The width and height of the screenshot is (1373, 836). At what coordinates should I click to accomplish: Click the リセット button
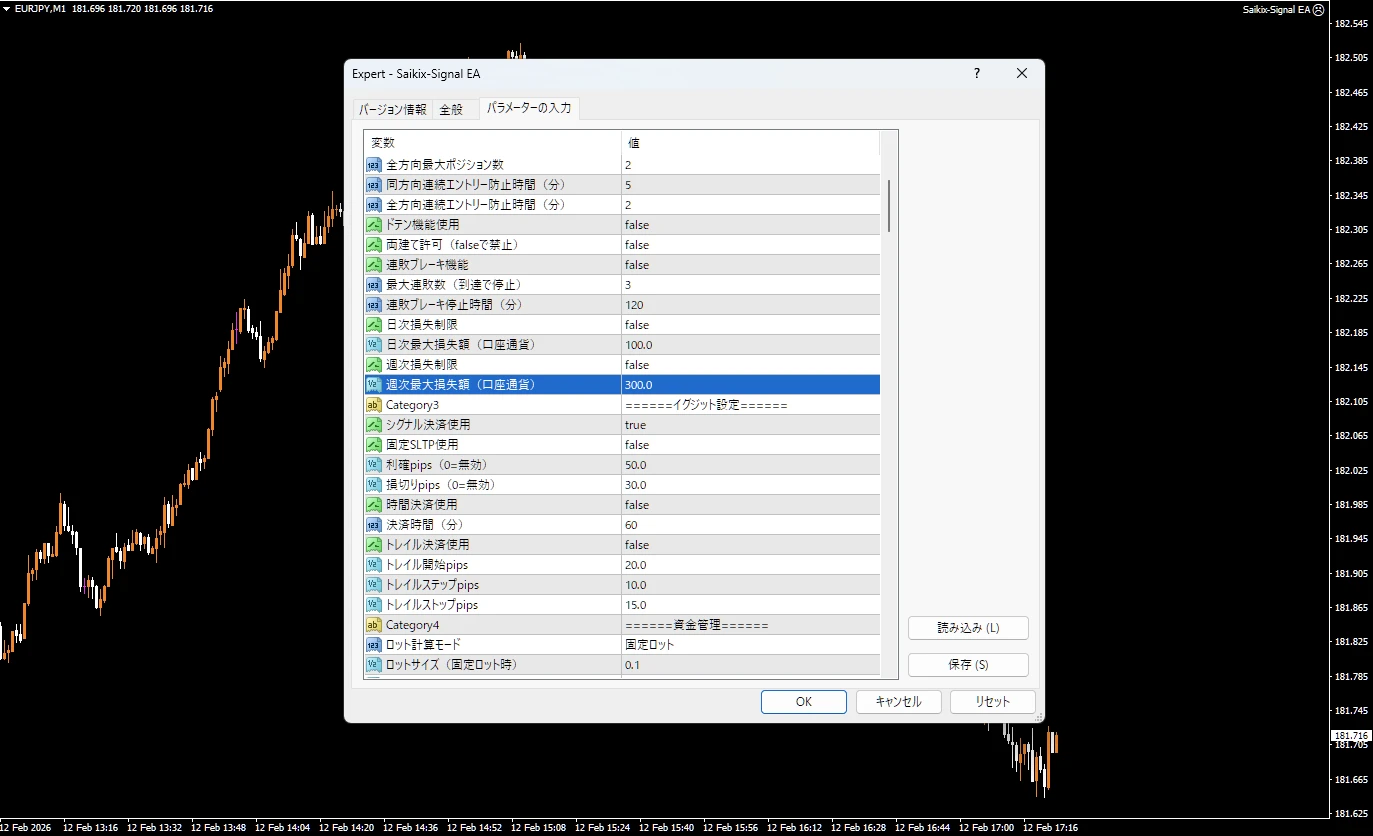click(992, 701)
